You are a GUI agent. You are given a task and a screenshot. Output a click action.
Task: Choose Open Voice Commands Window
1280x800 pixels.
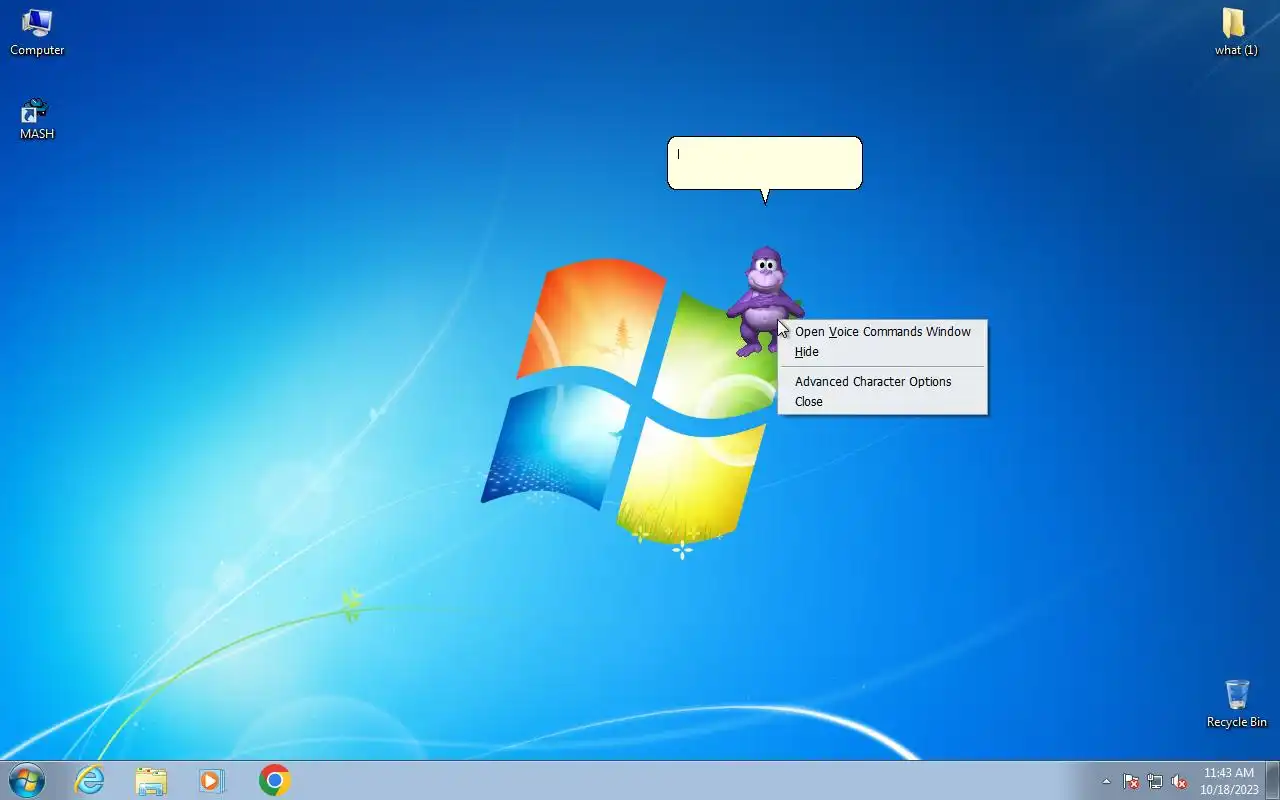(x=882, y=331)
